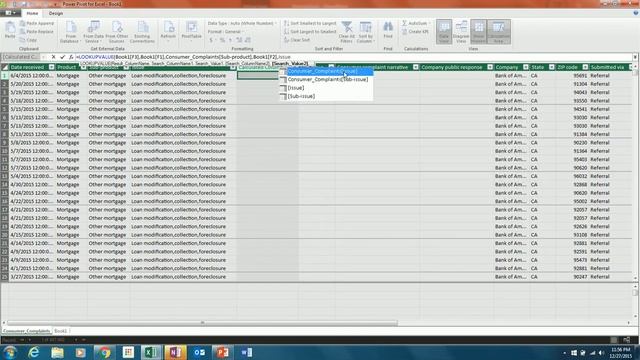This screenshot has height=360, width=640.
Task: Switch to Data View
Action: click(x=444, y=31)
